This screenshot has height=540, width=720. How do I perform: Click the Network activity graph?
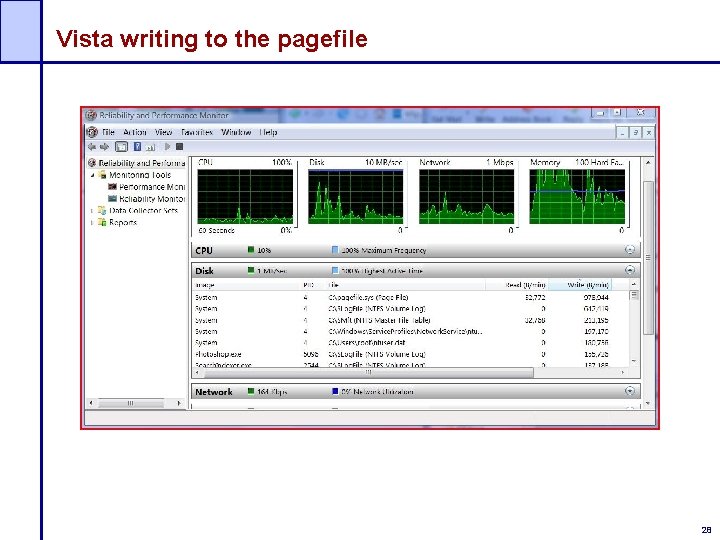pyautogui.click(x=467, y=197)
